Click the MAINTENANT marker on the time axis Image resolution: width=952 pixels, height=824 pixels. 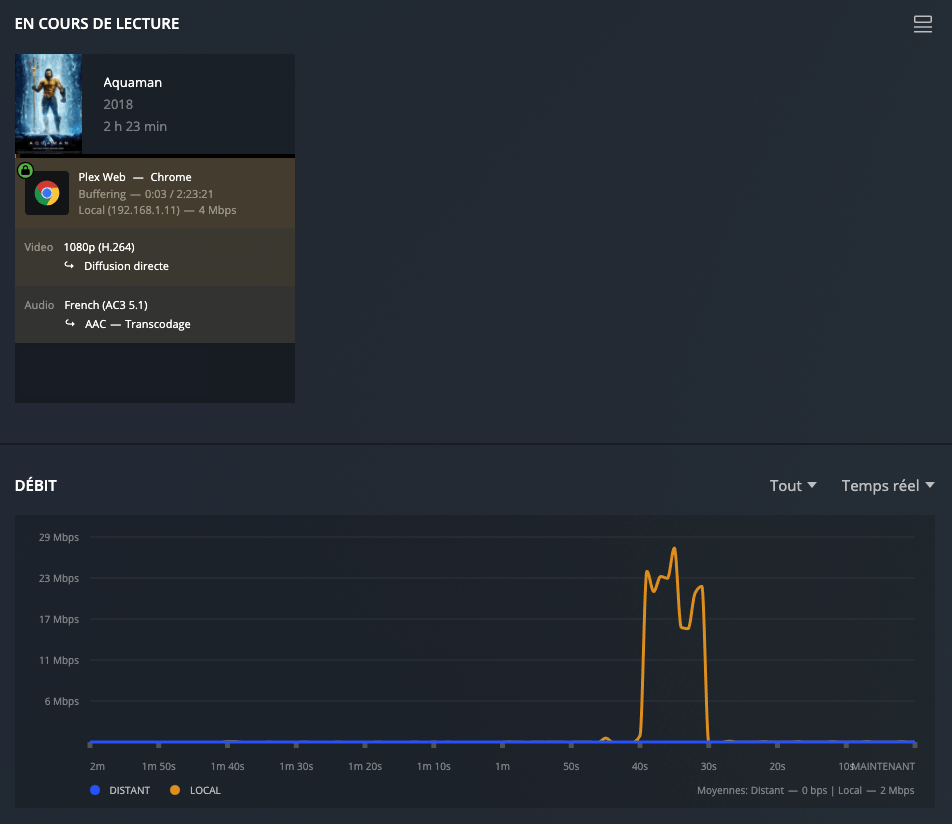[883, 766]
